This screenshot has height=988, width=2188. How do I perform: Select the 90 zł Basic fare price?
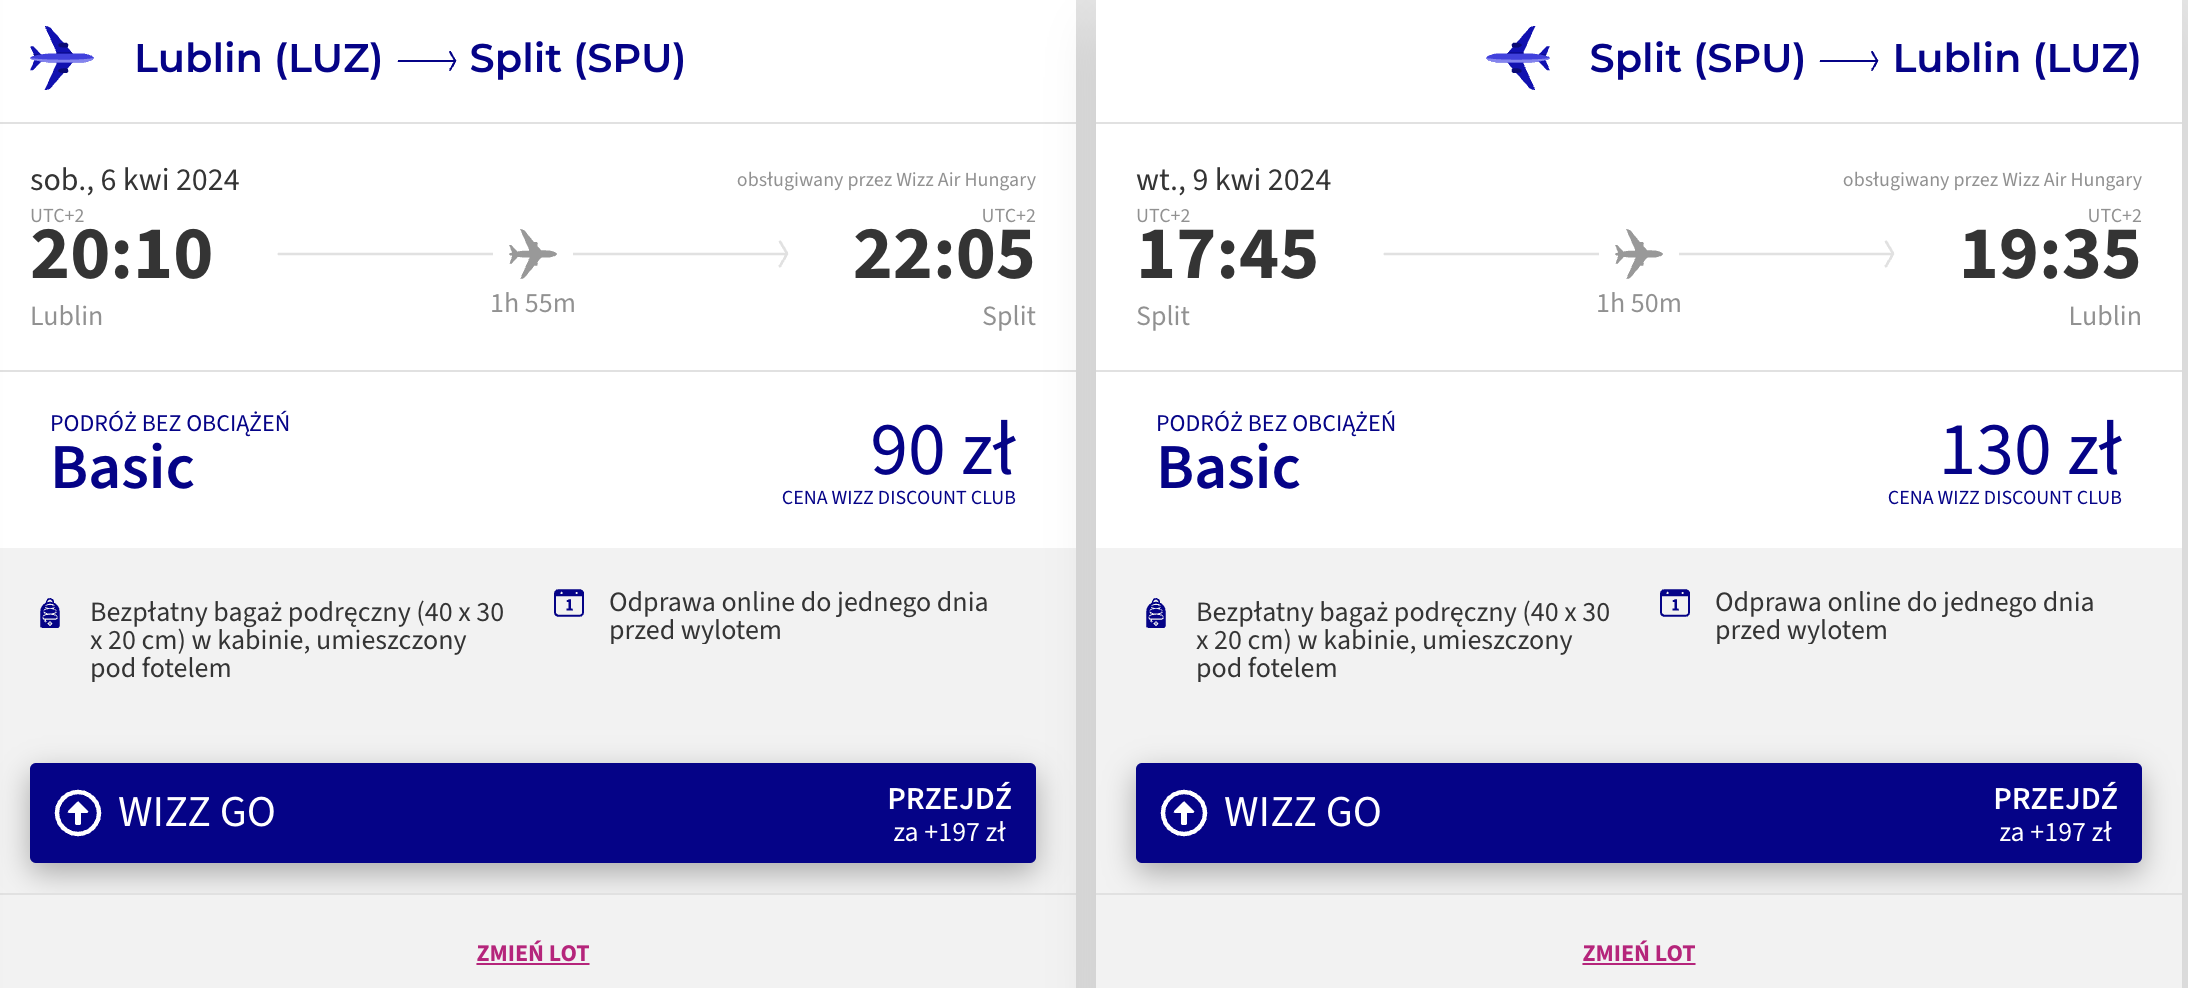943,450
